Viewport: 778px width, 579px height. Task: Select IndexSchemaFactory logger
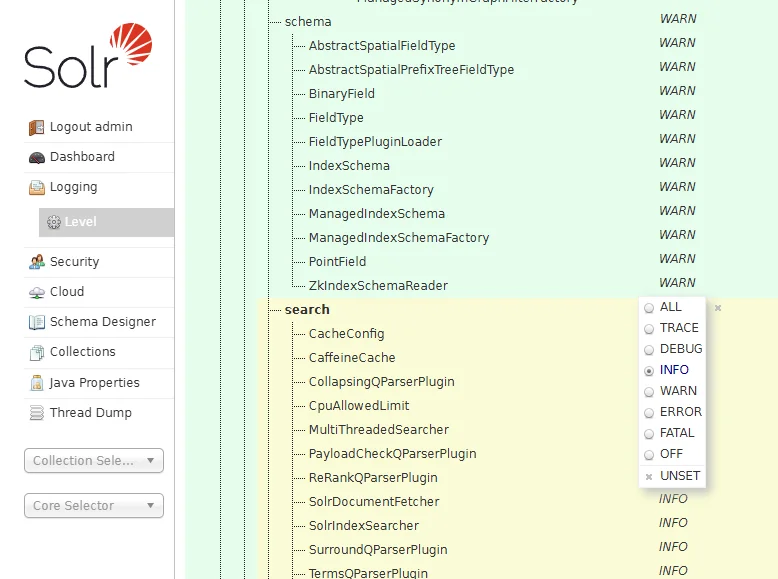[x=371, y=190]
